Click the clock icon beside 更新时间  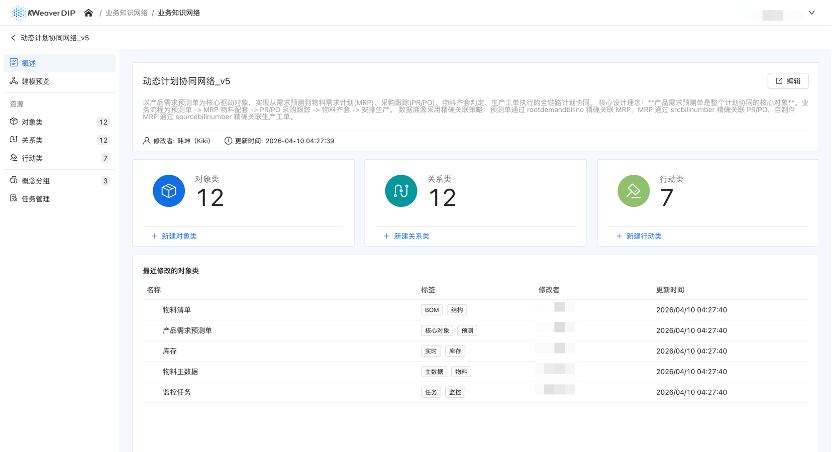(x=228, y=141)
